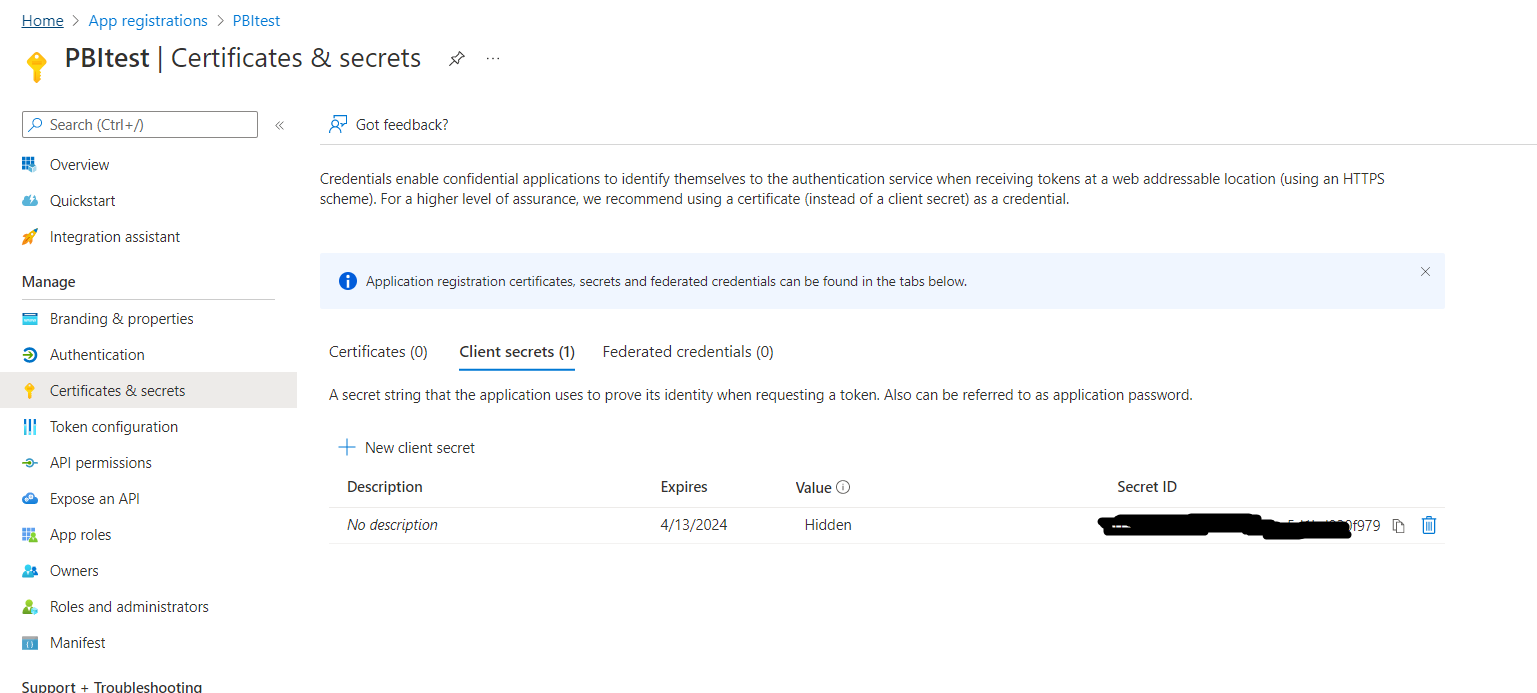Viewport: 1537px width, 693px height.
Task: Select Overview in the sidebar
Action: (x=79, y=164)
